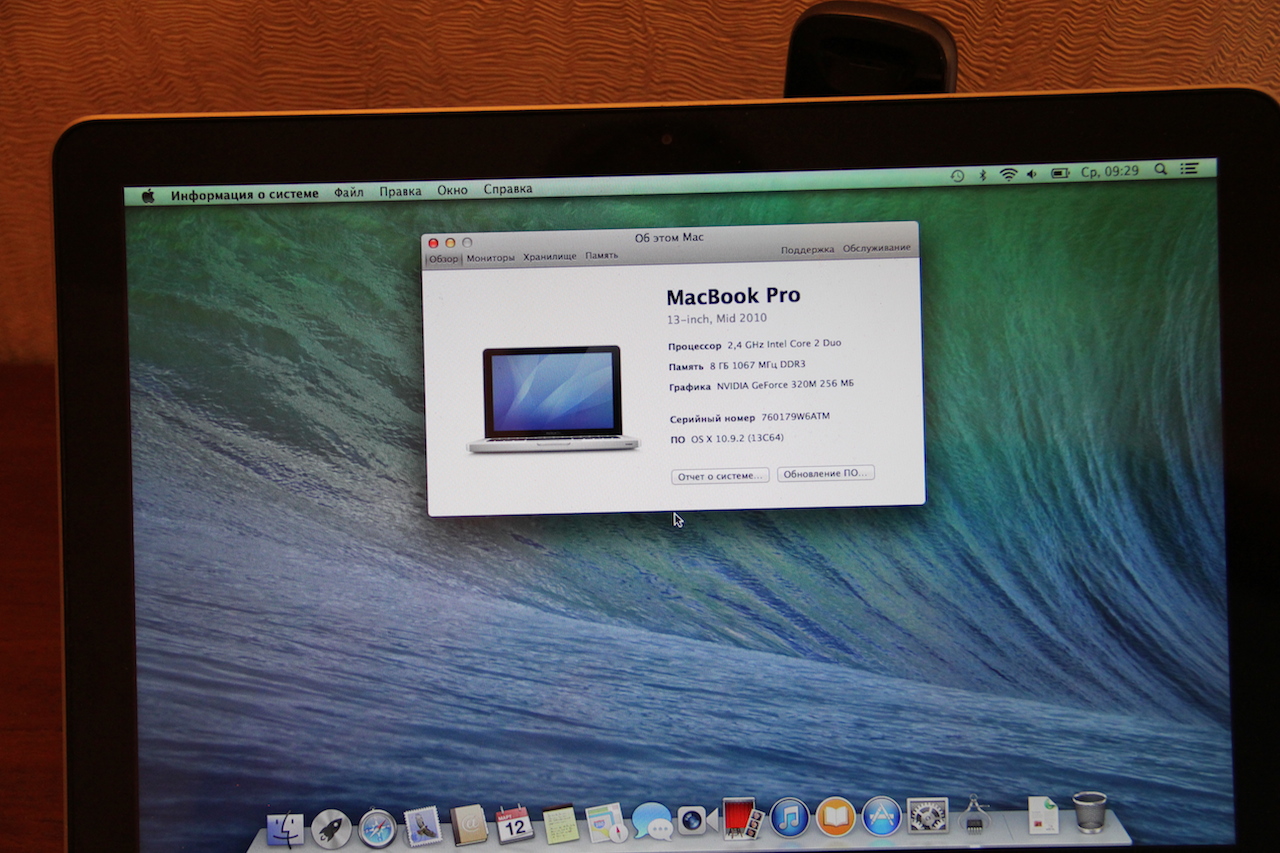This screenshot has width=1280, height=853.
Task: Open Spotlight search magnifier
Action: point(1161,170)
